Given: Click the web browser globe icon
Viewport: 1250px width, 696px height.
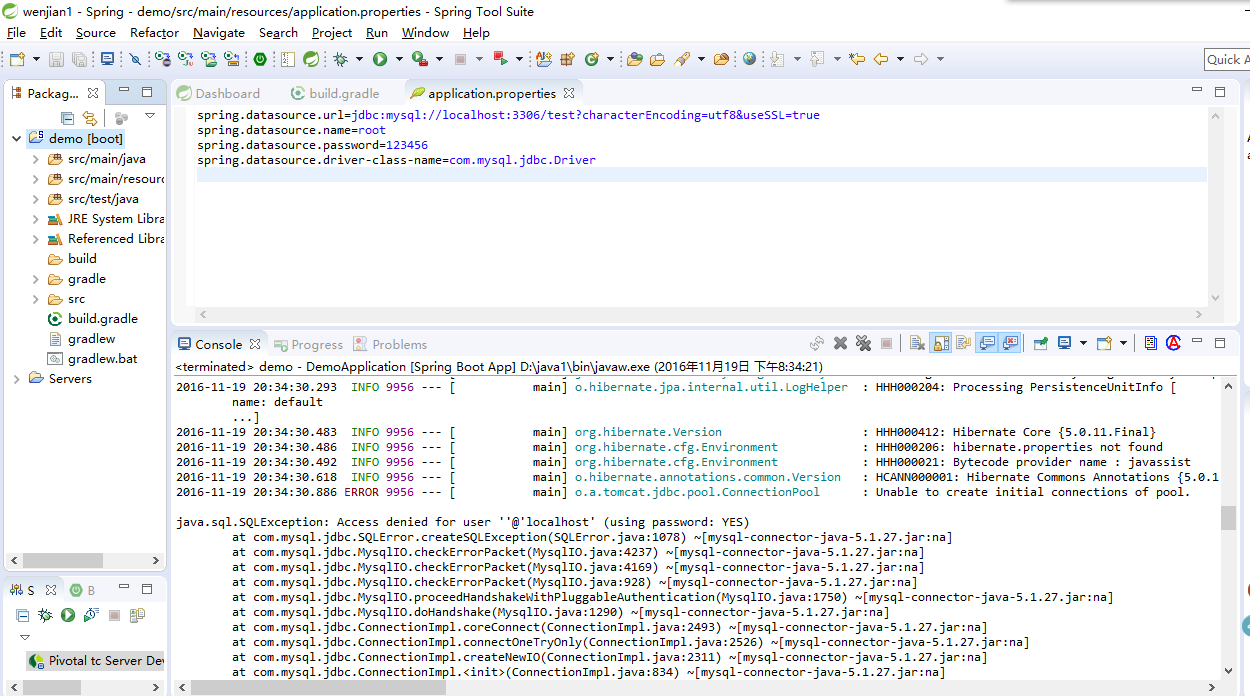Looking at the screenshot, I should 749,59.
